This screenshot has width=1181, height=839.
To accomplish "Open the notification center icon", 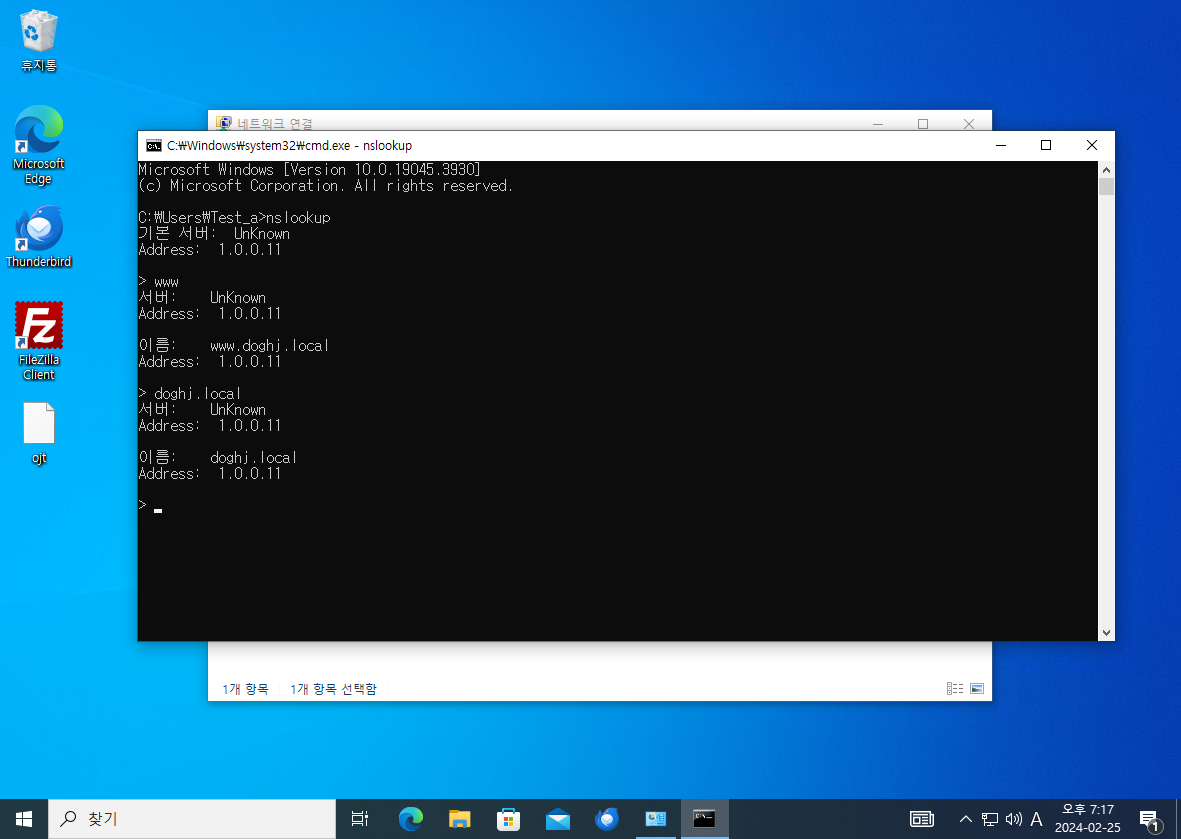I will (x=1149, y=819).
